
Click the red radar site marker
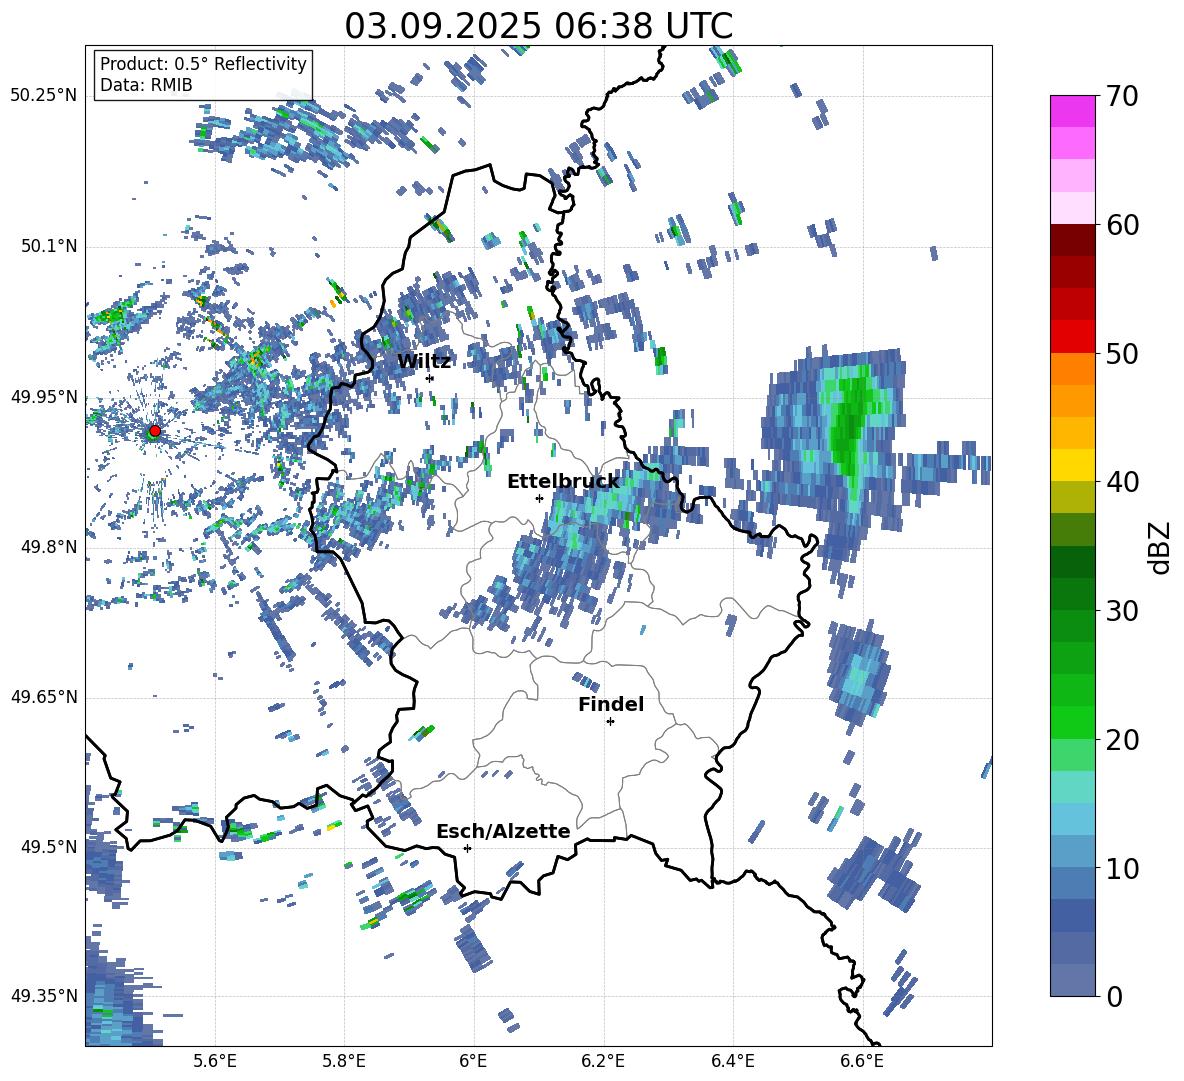click(x=155, y=430)
